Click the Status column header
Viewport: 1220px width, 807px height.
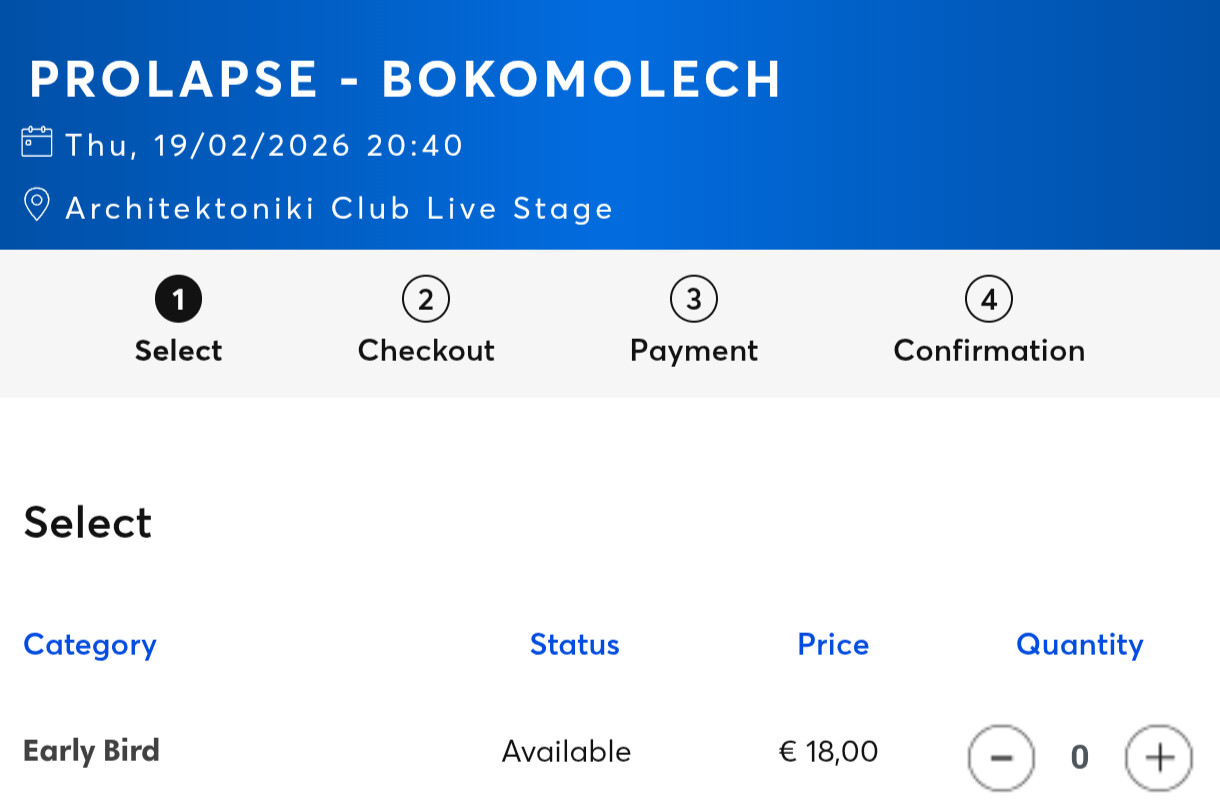point(575,645)
